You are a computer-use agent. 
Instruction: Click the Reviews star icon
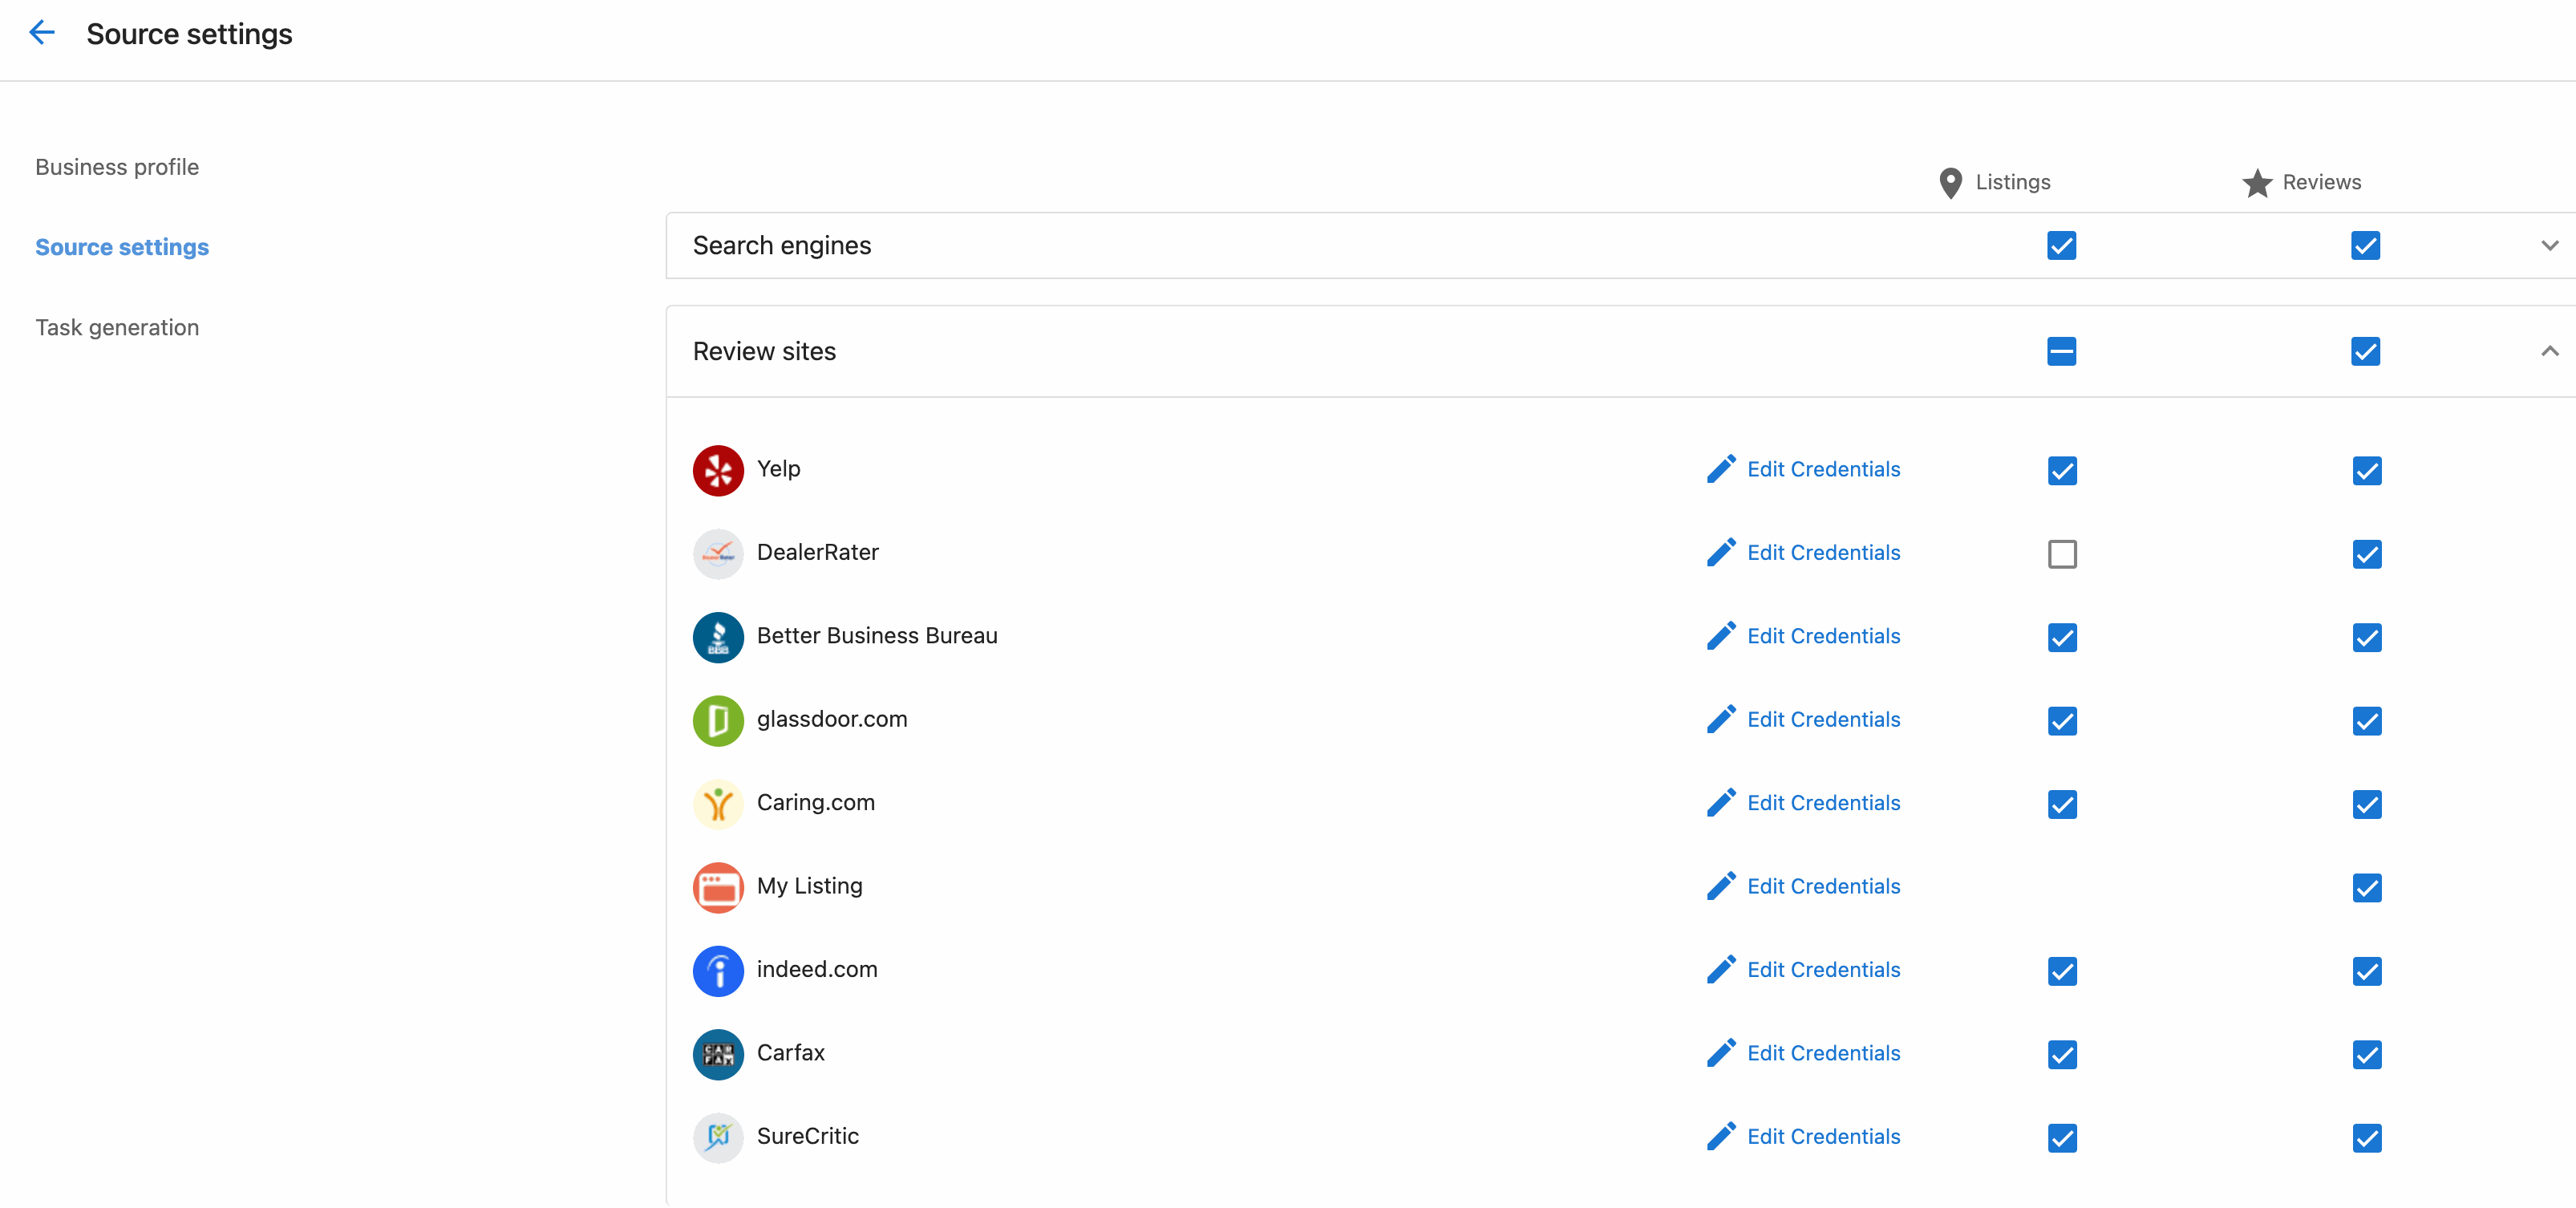[2257, 183]
